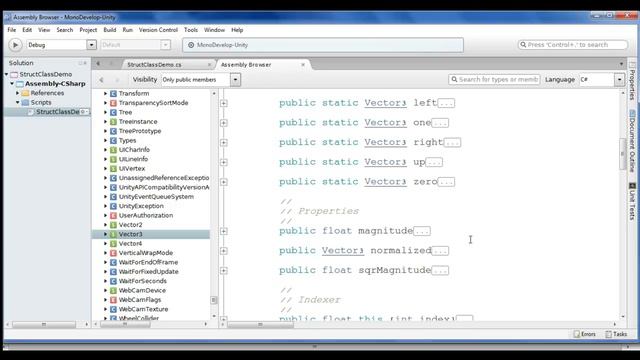Open the Document Outline side panel tab
This screenshot has width=640, height=360.
pyautogui.click(x=632, y=141)
